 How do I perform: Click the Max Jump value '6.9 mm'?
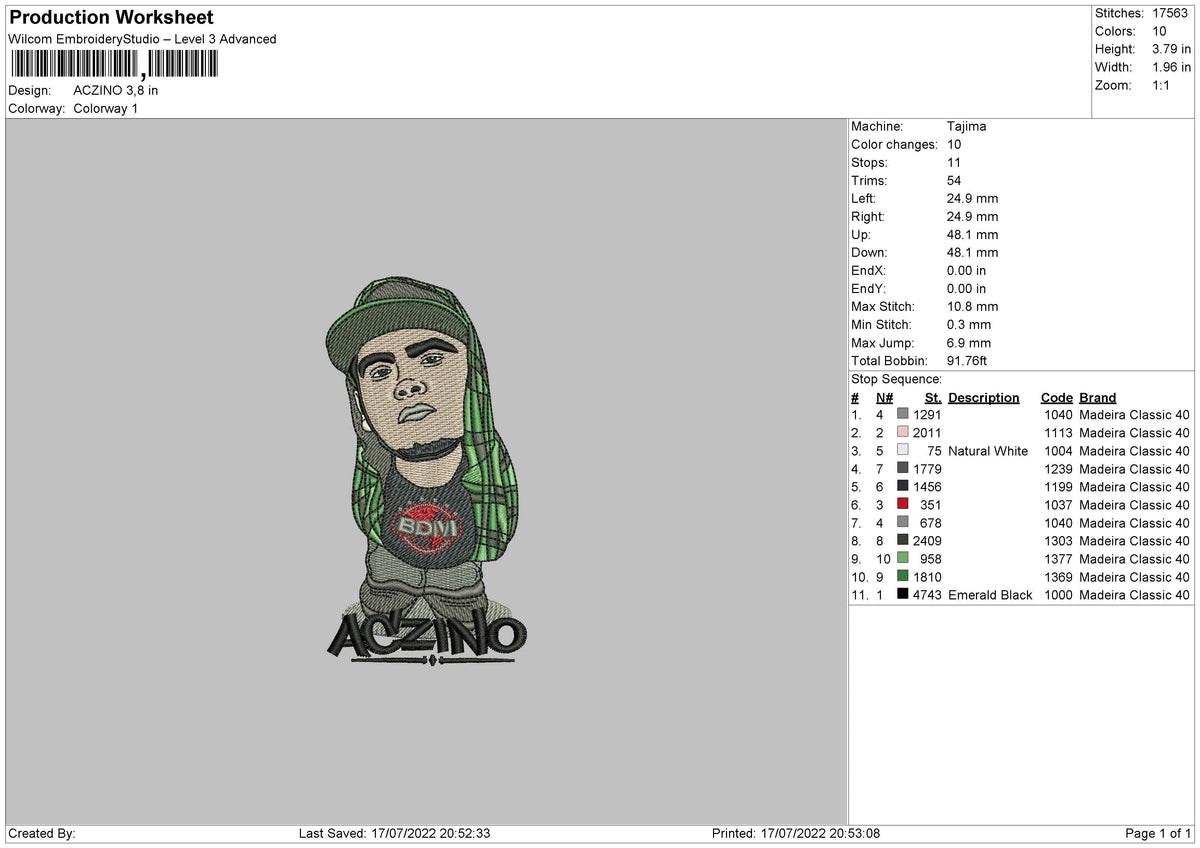coord(969,342)
